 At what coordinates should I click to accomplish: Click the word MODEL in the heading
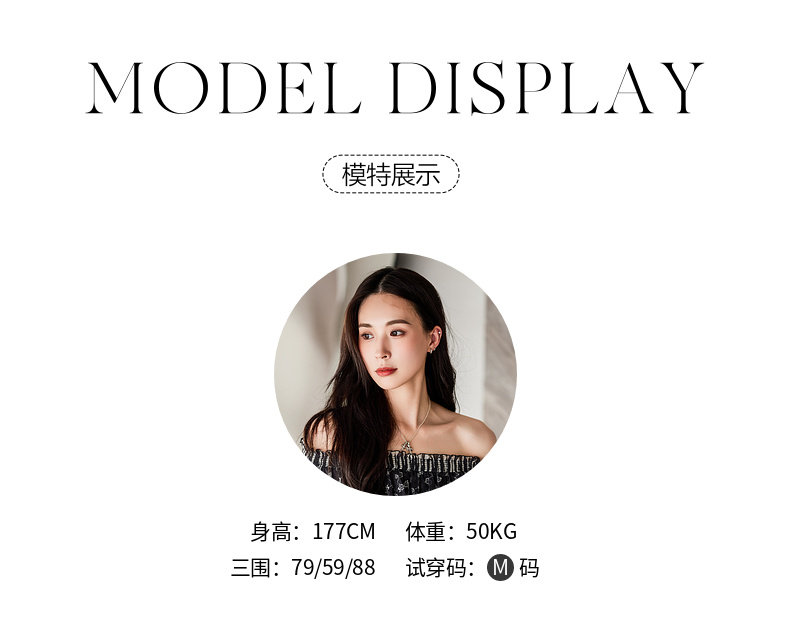(x=224, y=88)
